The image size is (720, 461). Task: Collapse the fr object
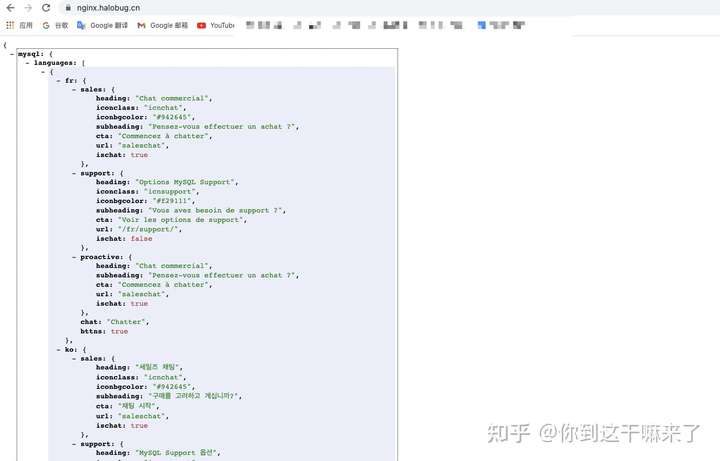pyautogui.click(x=59, y=81)
